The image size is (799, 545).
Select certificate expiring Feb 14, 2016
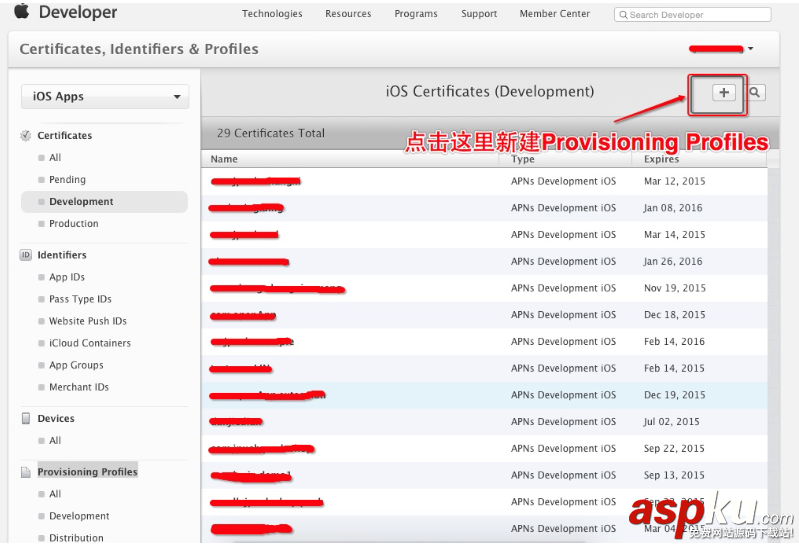tap(484, 342)
